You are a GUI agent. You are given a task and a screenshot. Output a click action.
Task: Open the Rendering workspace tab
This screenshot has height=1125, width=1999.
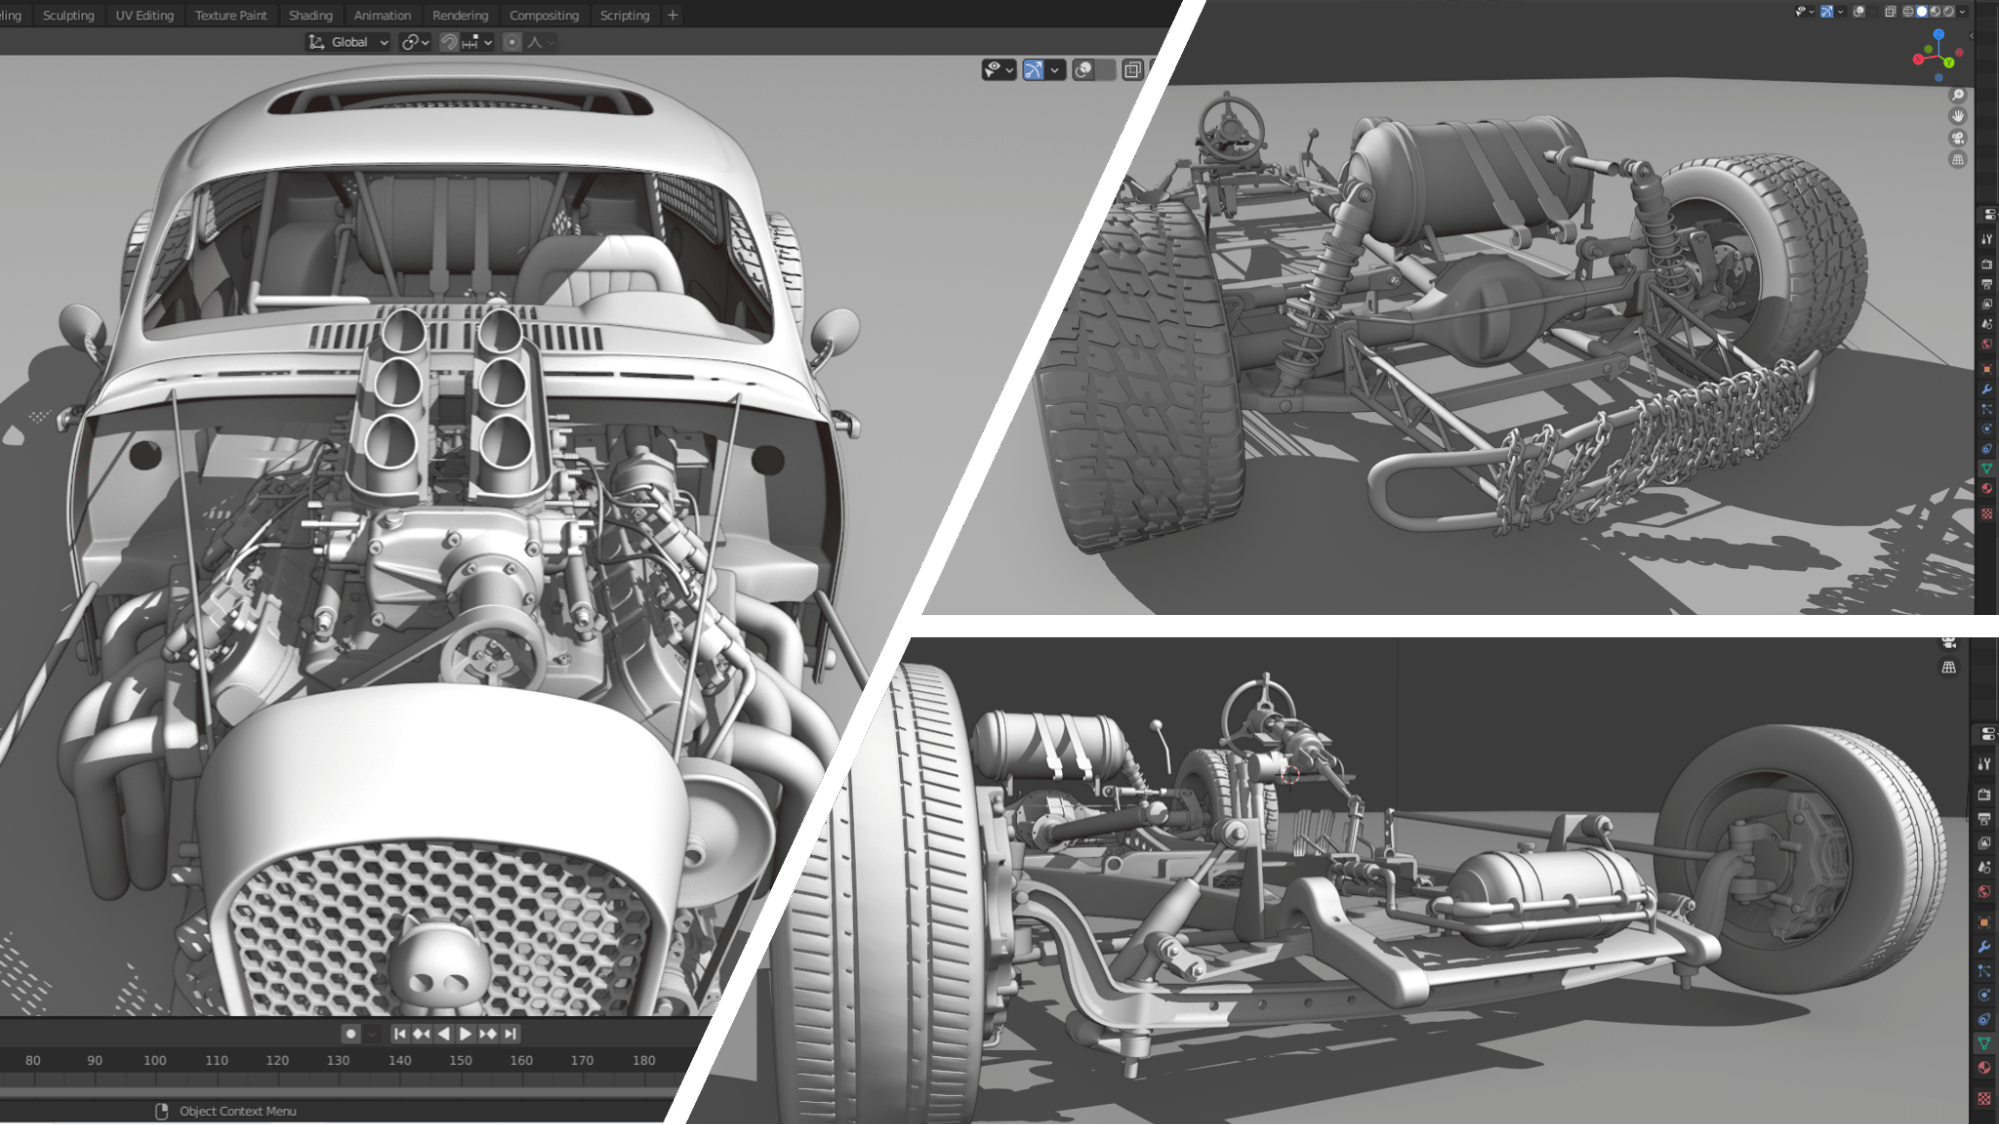[x=460, y=15]
